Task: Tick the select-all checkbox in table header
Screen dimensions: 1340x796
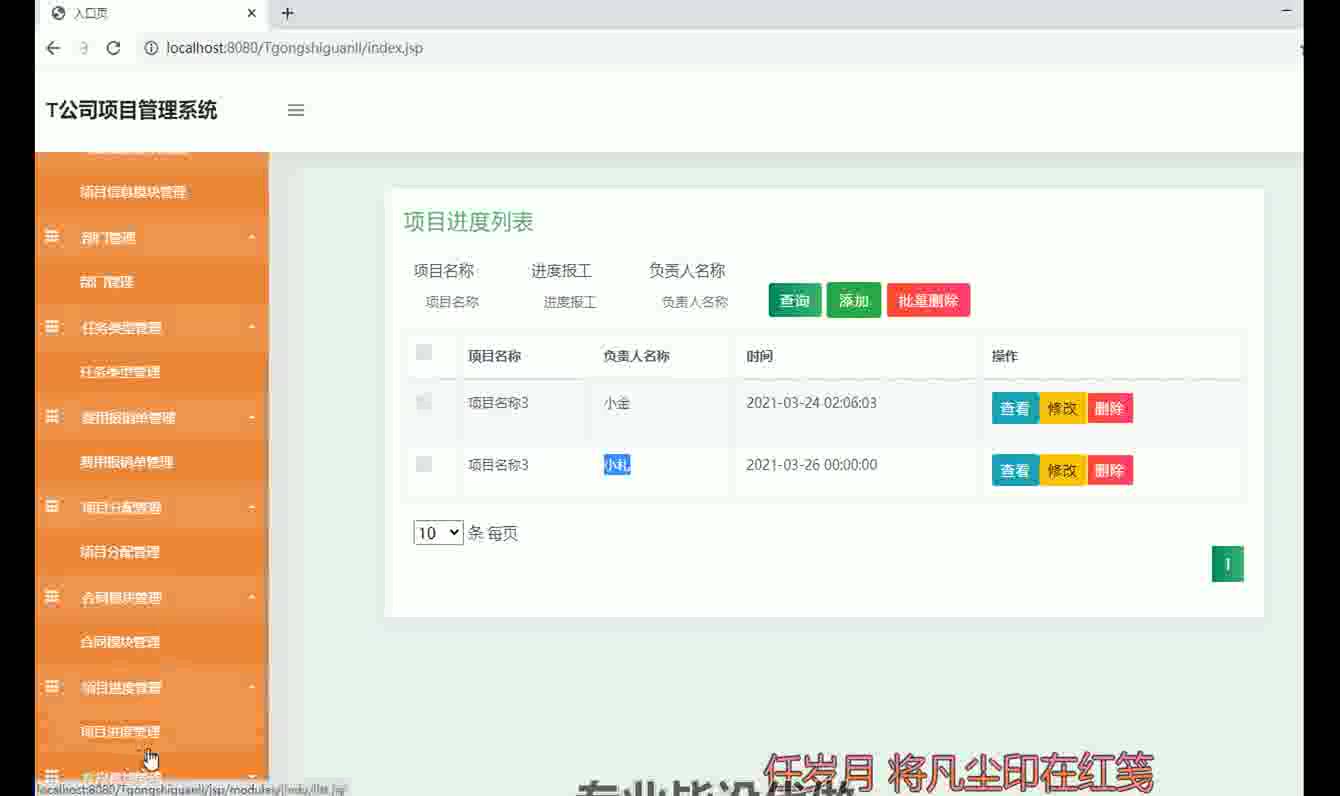Action: [424, 352]
